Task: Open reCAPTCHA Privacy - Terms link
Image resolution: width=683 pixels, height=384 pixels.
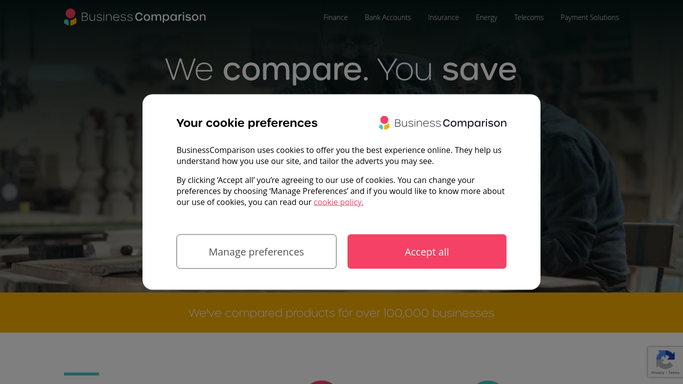Action: [x=665, y=373]
